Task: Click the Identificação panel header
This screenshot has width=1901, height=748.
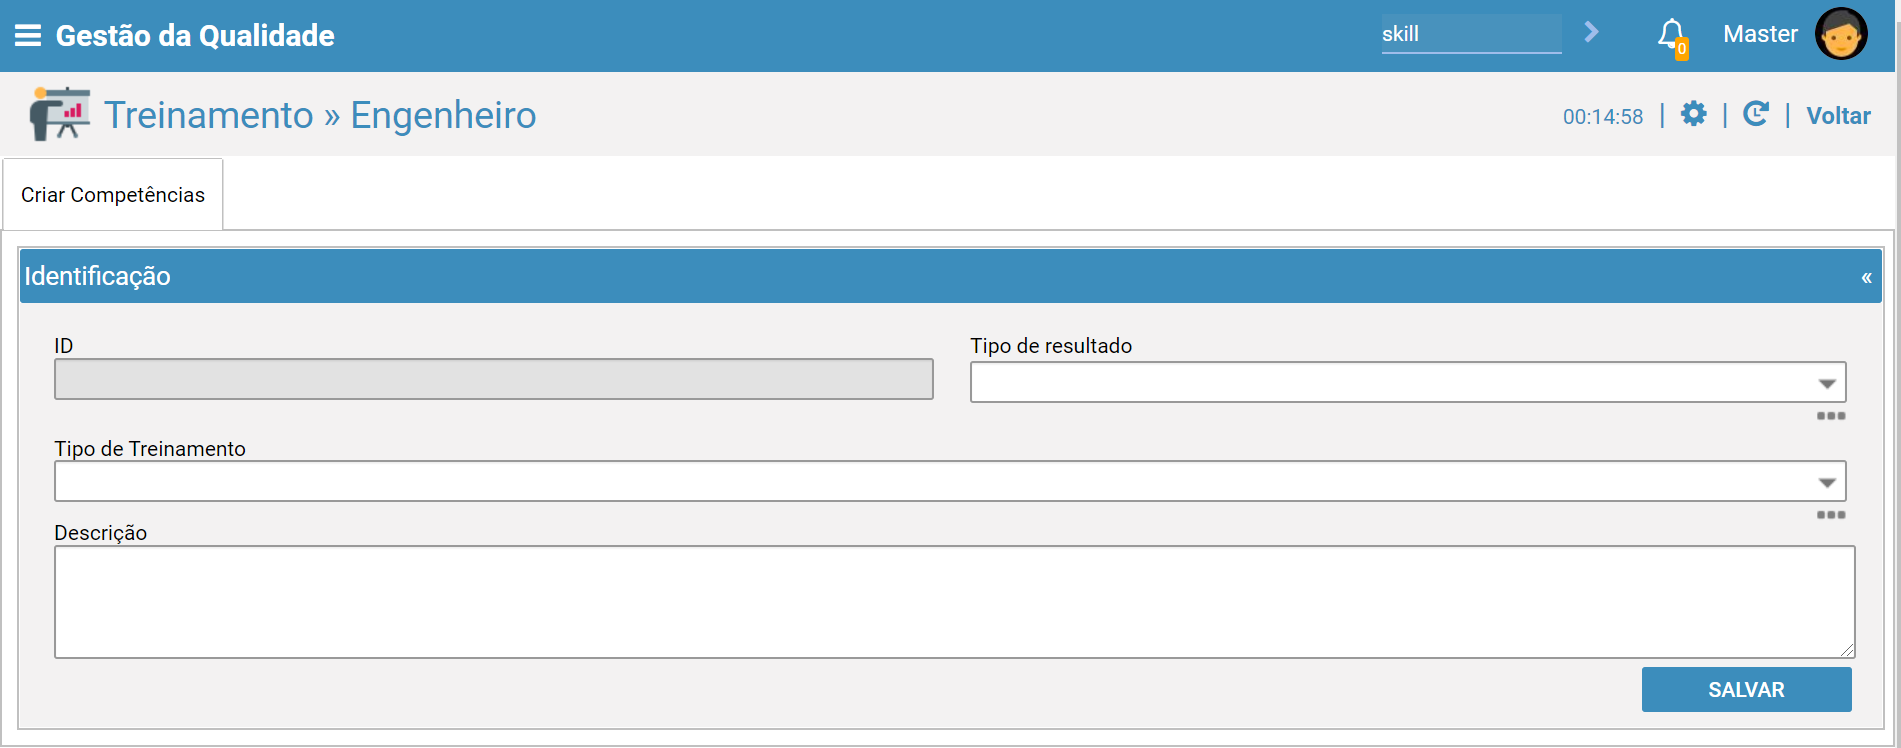Action: point(951,276)
